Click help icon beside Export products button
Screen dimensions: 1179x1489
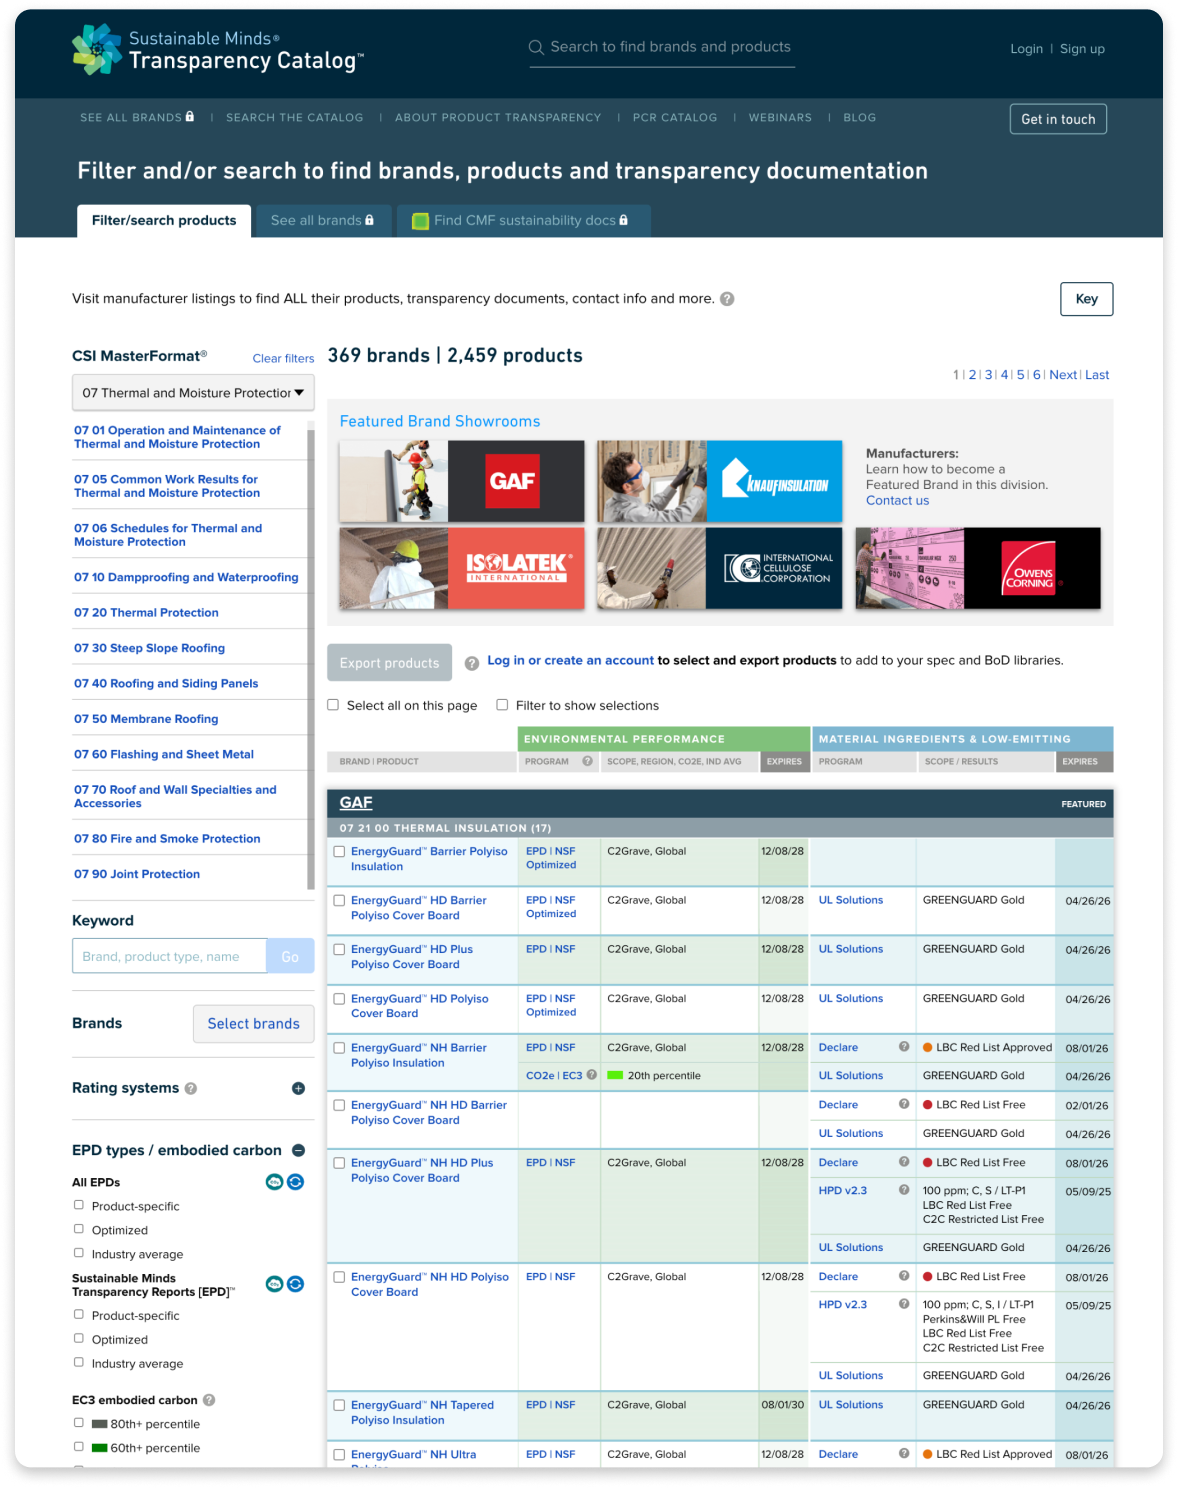coord(472,663)
